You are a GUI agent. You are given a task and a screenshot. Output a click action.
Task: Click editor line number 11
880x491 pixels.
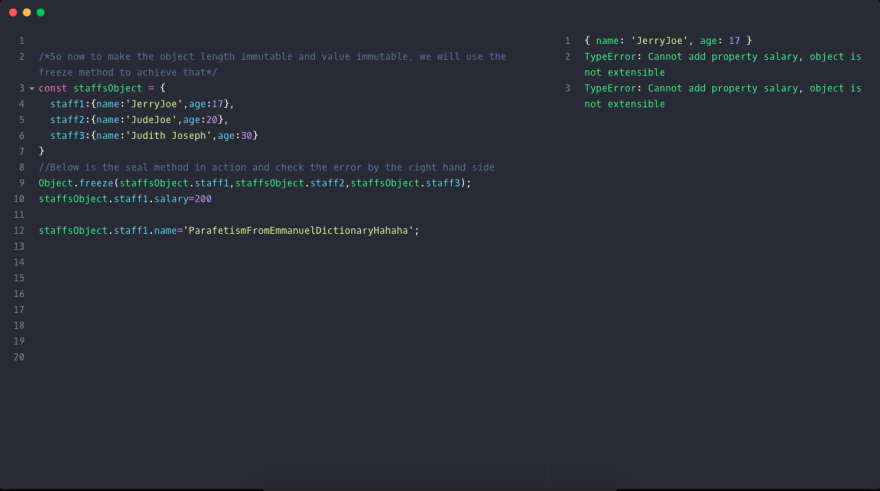point(19,215)
